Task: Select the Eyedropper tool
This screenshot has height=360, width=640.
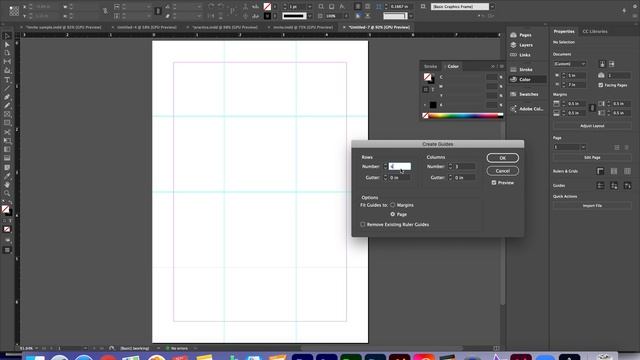Action: (x=7, y=176)
